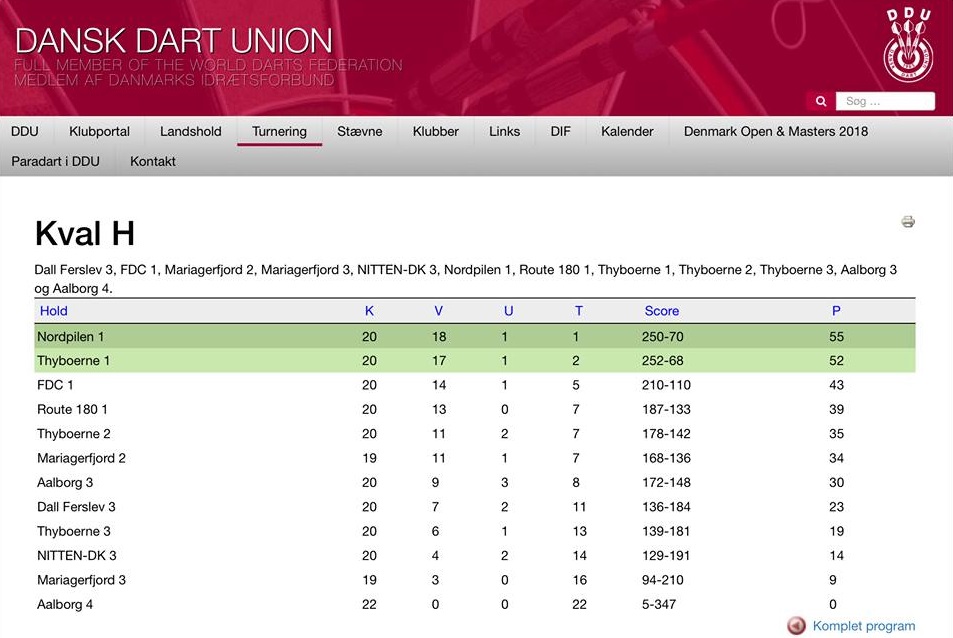Sort table by Score column header

(661, 311)
